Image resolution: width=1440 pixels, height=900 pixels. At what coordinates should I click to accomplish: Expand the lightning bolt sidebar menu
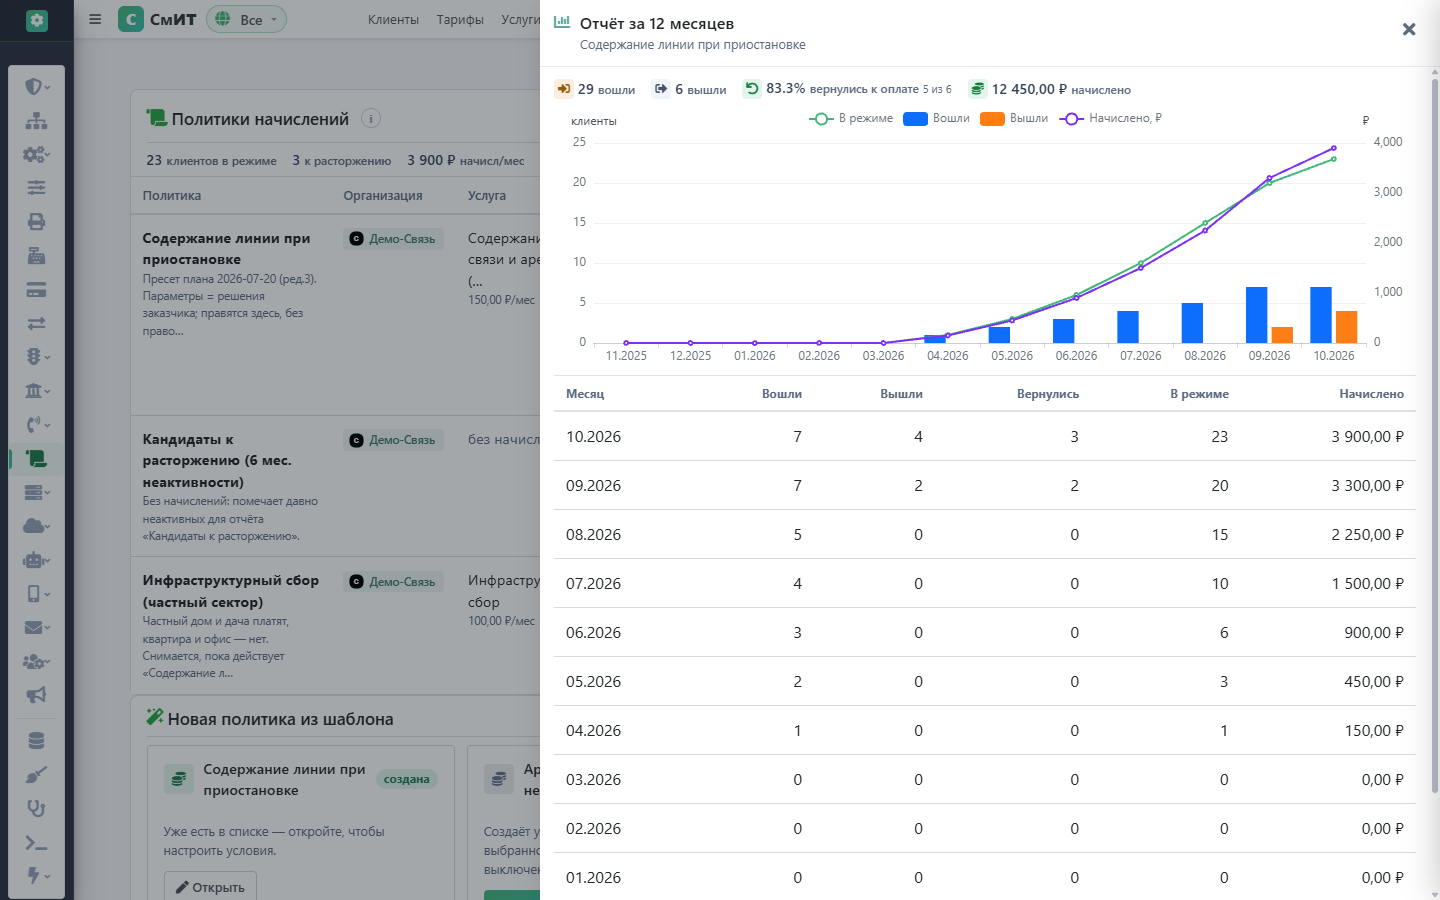[36, 876]
